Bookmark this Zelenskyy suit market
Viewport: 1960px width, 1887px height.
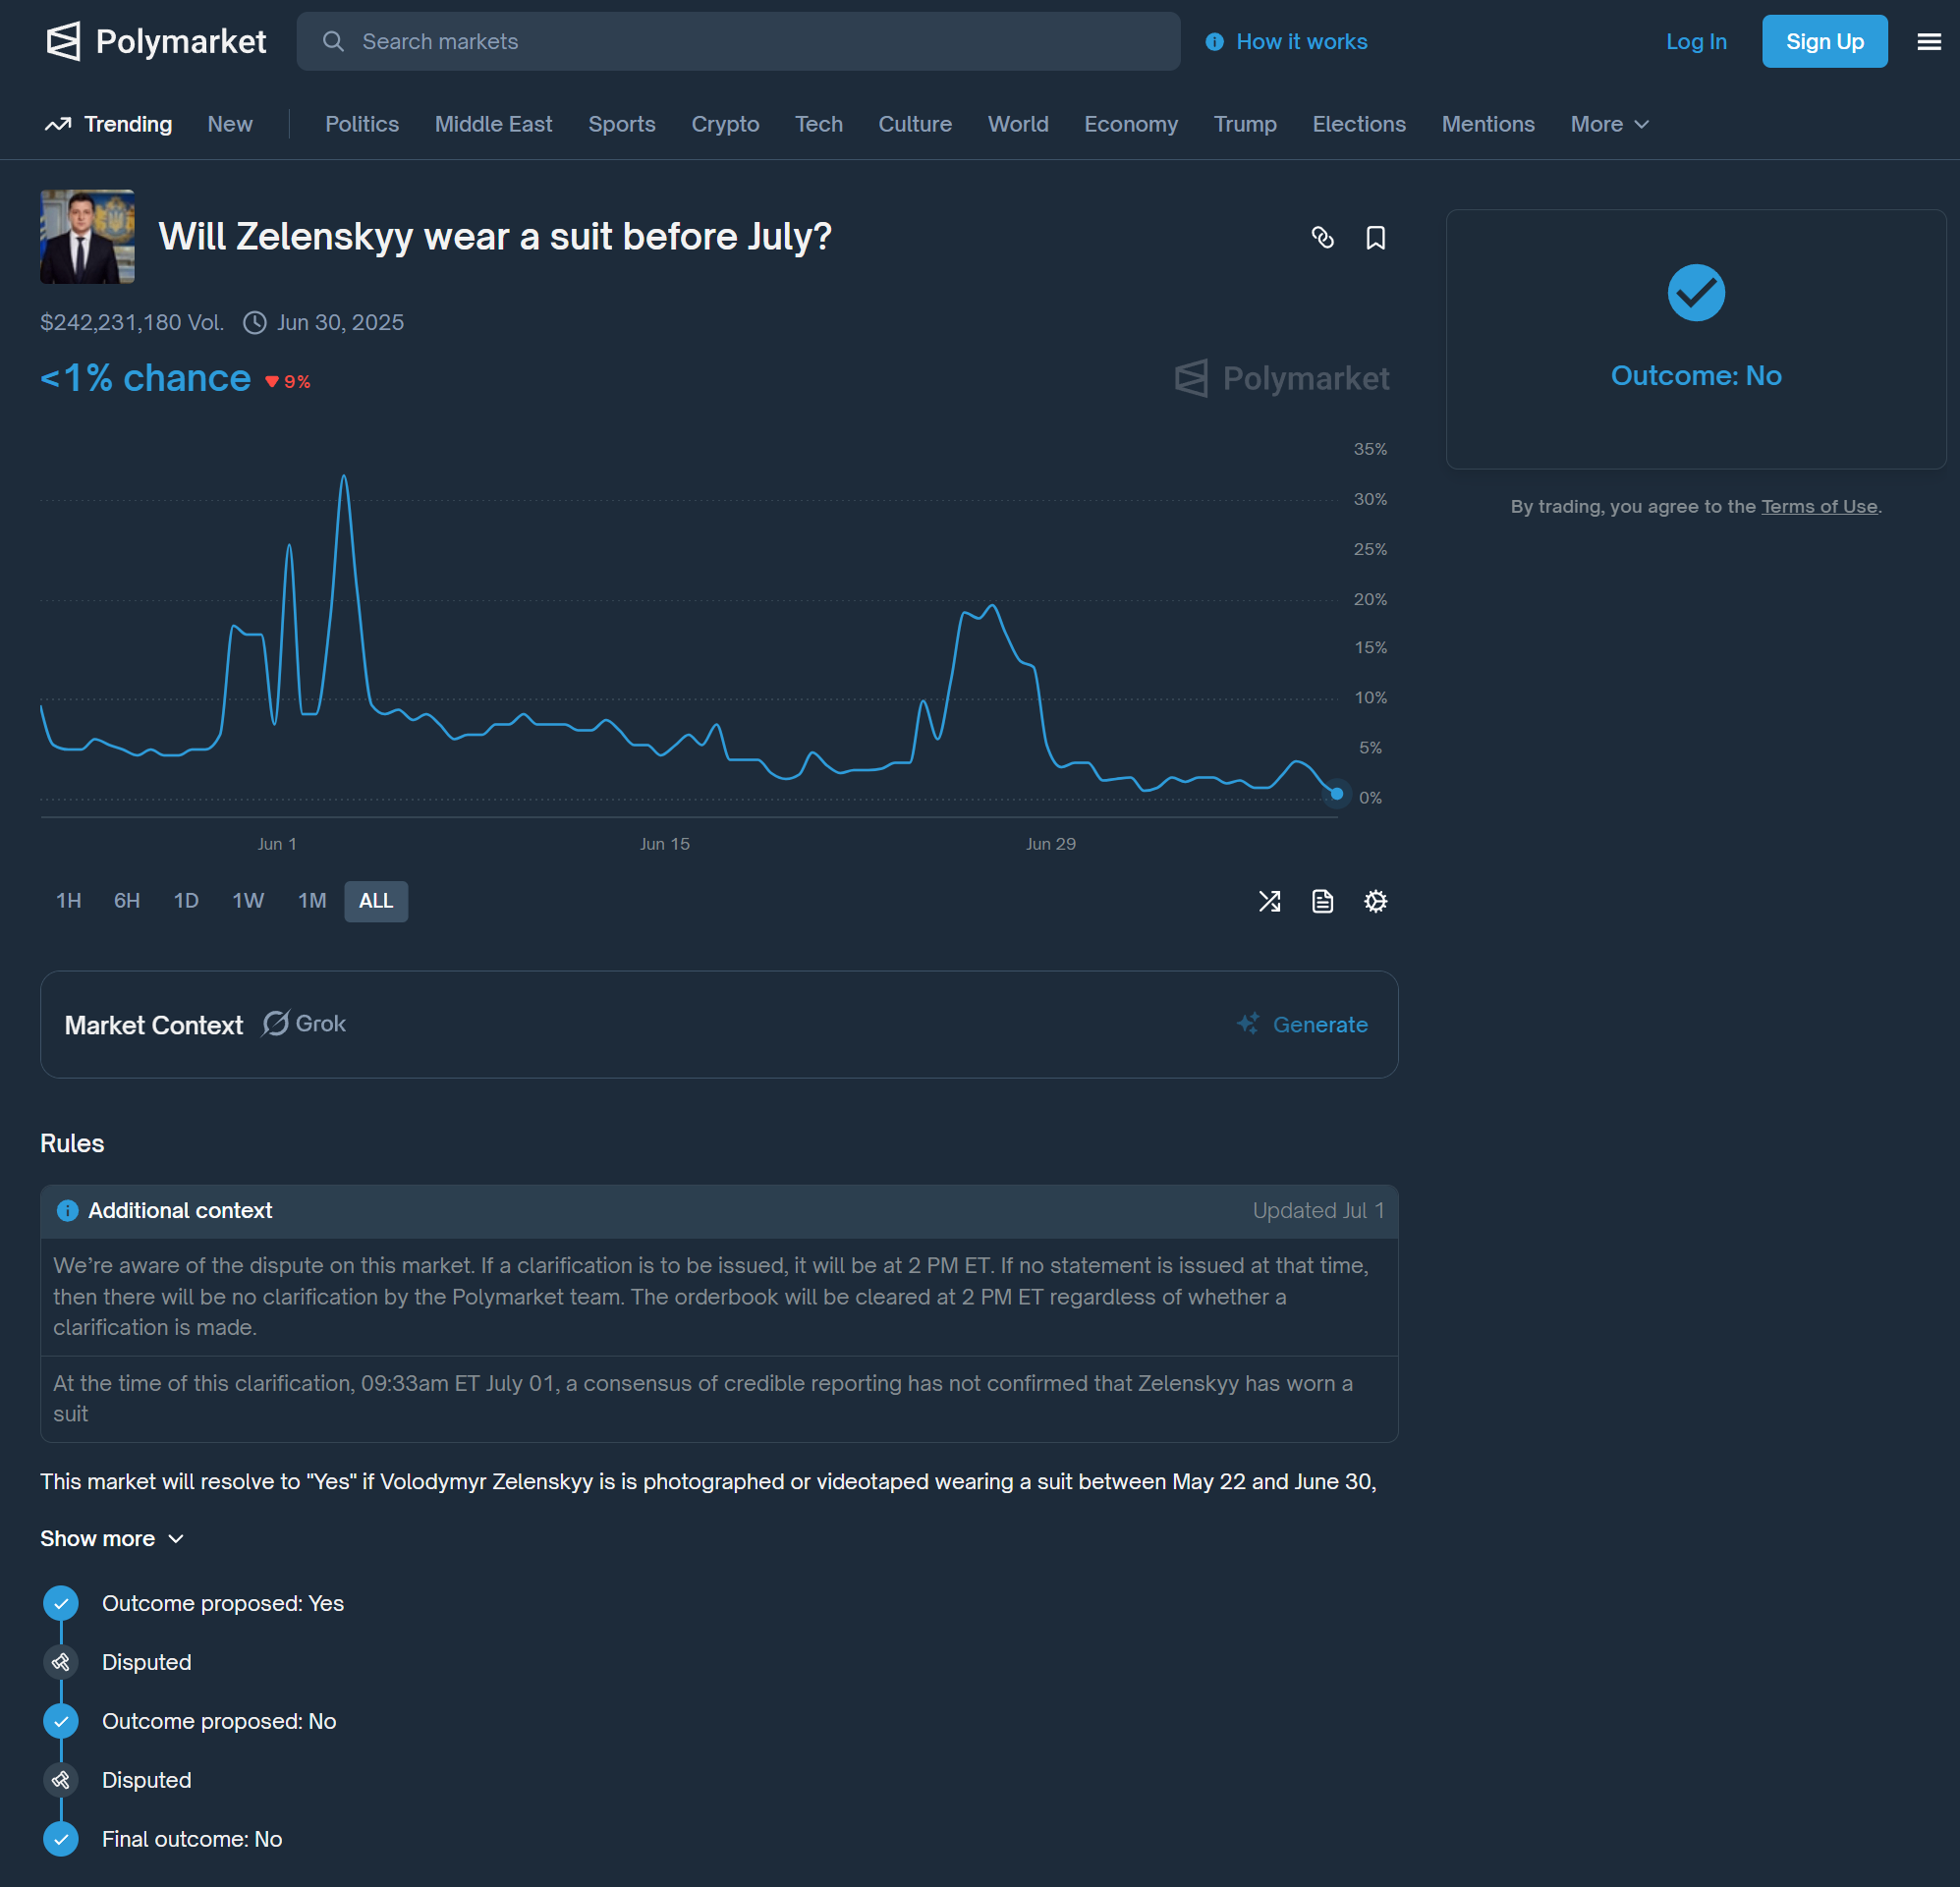[x=1375, y=237]
